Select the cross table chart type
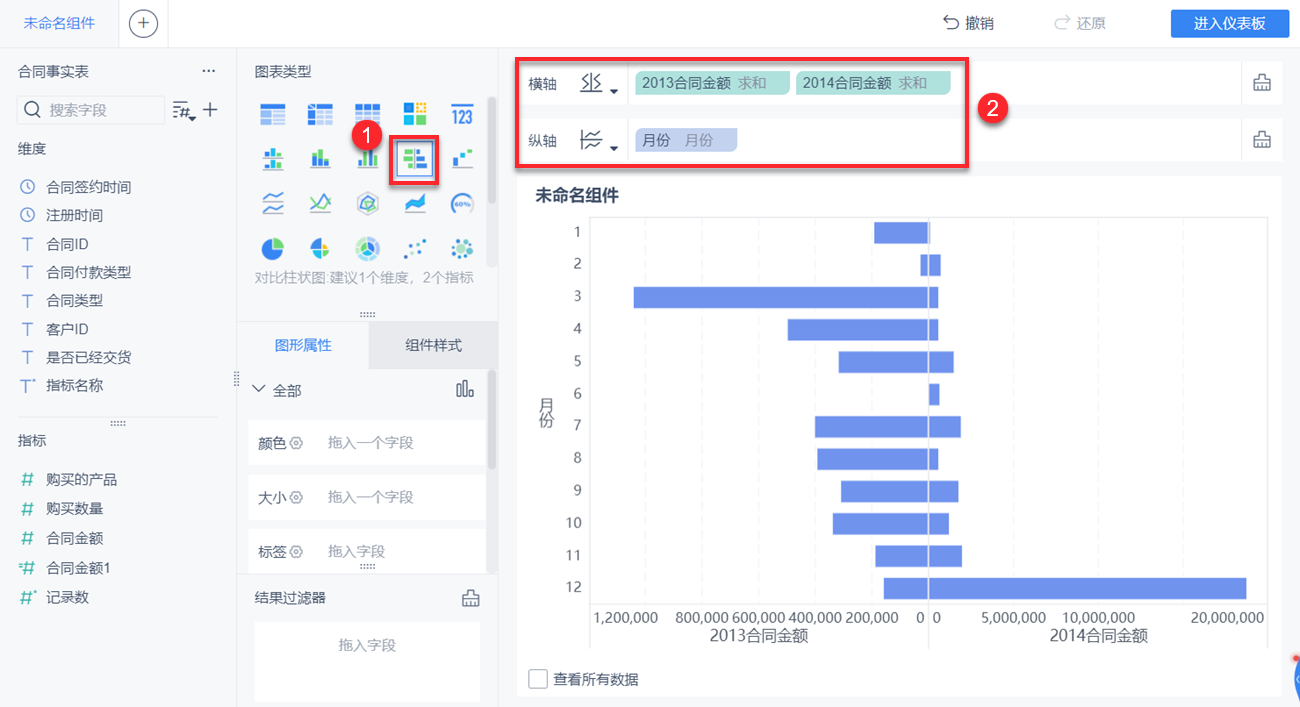This screenshot has width=1300, height=707. (x=319, y=114)
